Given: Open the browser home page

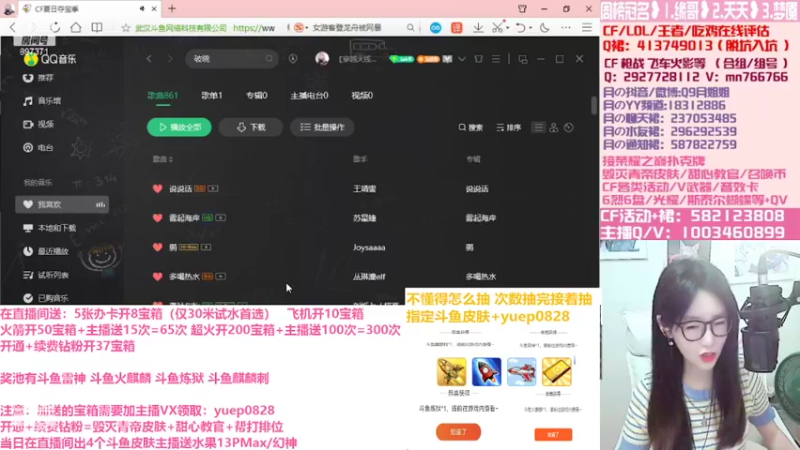Looking at the screenshot, I should [x=76, y=28].
